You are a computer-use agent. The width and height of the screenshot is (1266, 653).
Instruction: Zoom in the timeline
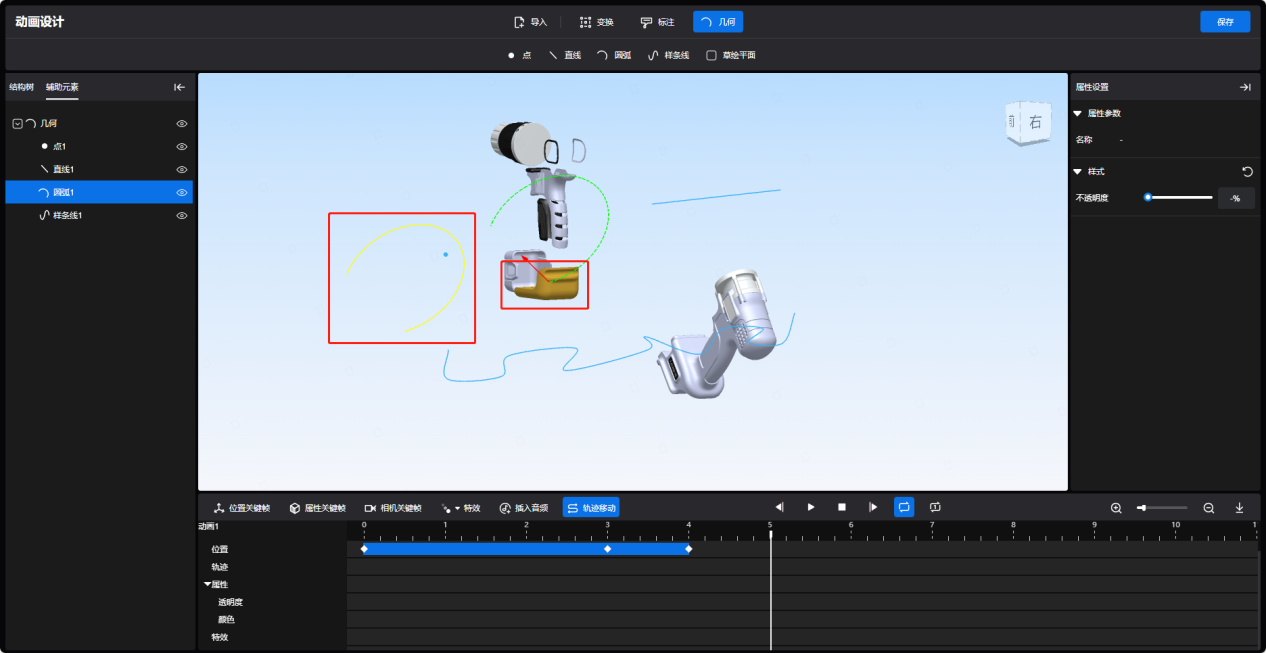[x=1116, y=508]
